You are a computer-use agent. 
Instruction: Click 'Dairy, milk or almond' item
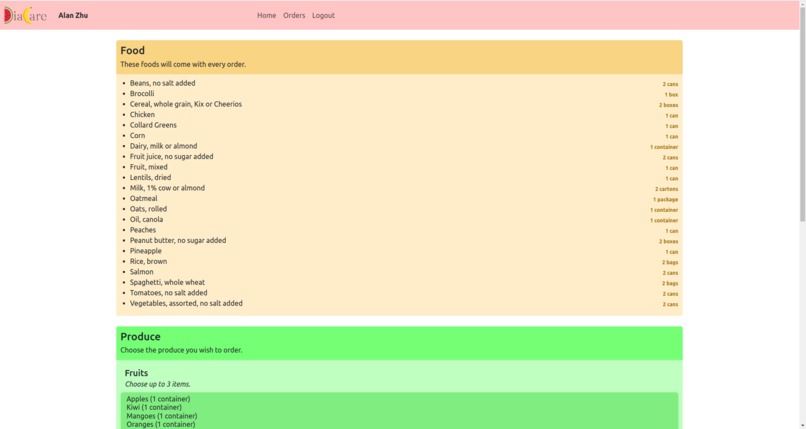pos(163,146)
